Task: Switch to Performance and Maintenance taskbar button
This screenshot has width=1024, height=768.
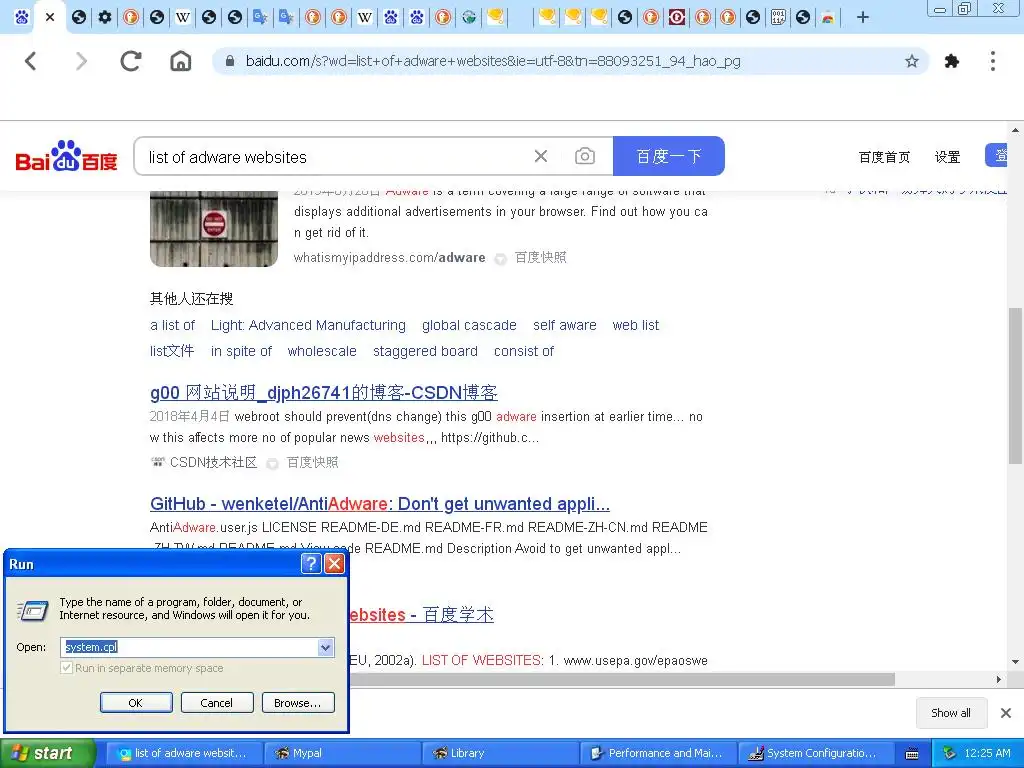Action: coord(658,753)
